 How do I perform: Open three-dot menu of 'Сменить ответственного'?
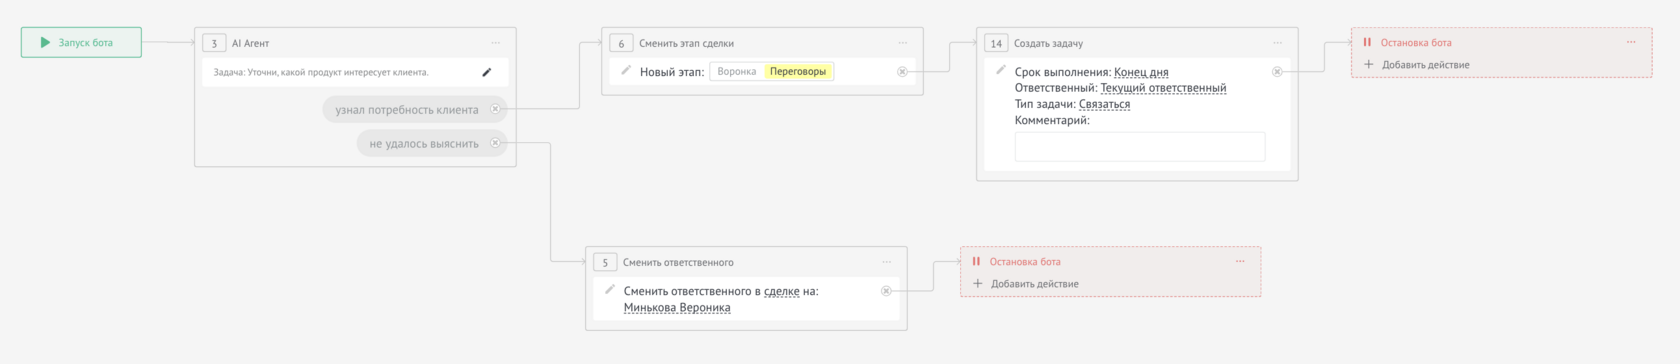[x=887, y=262]
